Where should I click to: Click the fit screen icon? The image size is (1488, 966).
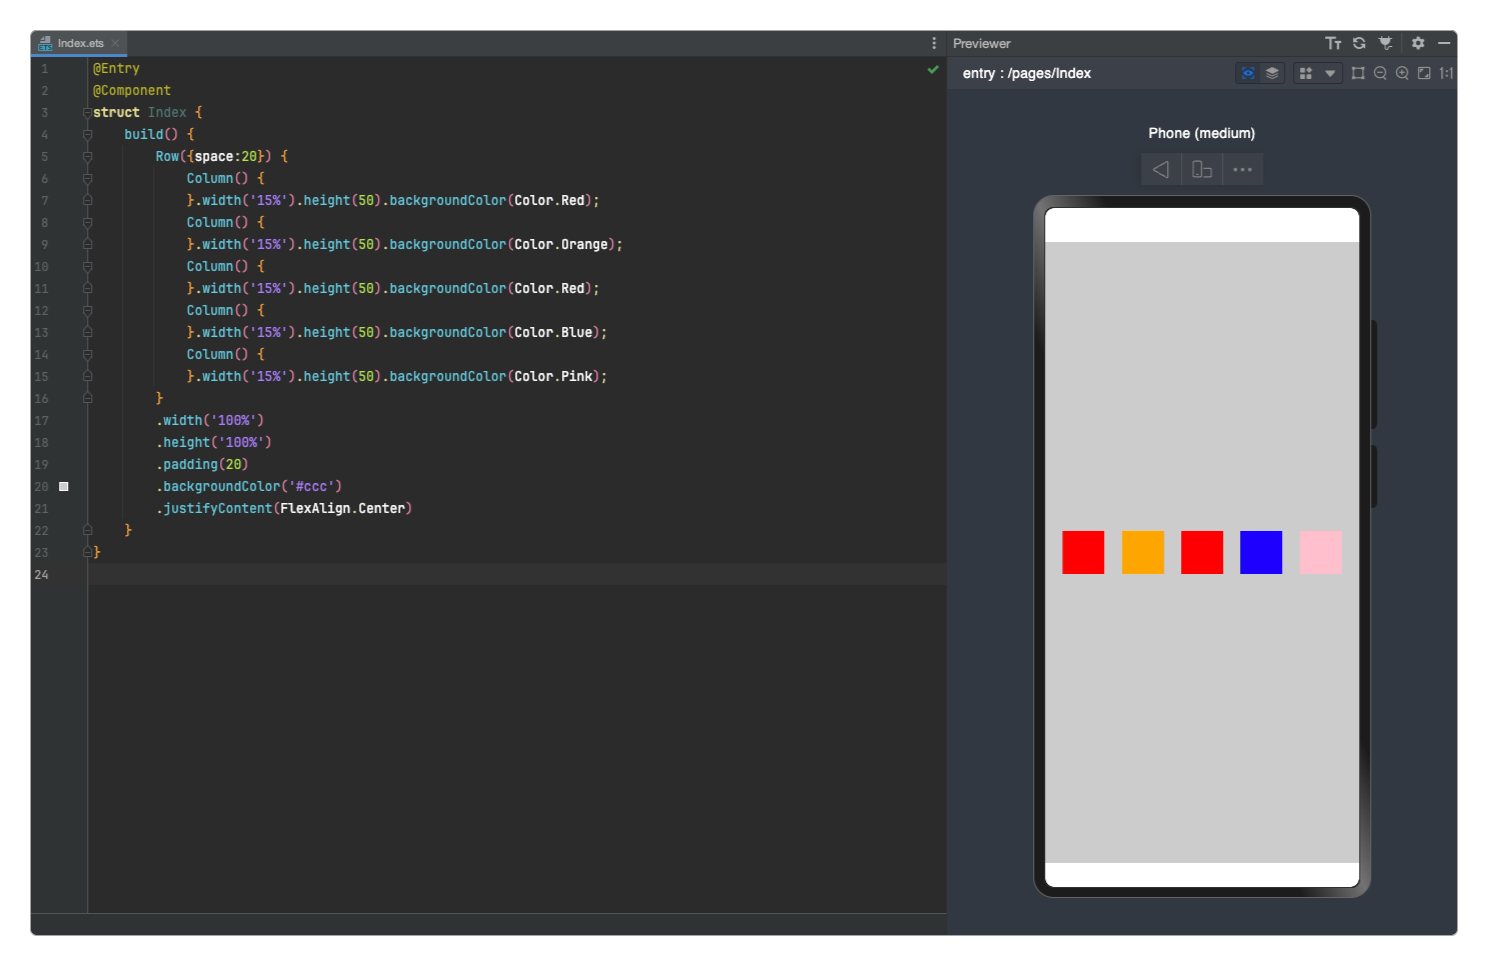(x=1424, y=73)
